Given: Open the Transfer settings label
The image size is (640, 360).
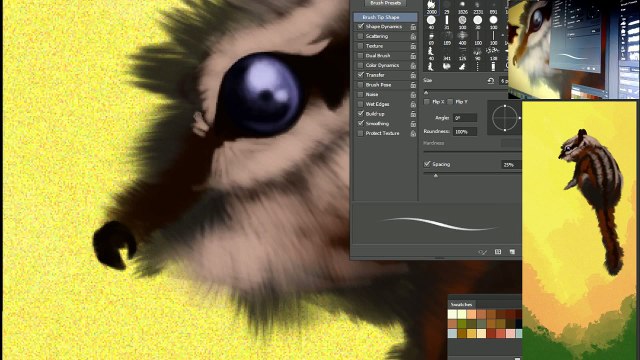Looking at the screenshot, I should pos(375,75).
